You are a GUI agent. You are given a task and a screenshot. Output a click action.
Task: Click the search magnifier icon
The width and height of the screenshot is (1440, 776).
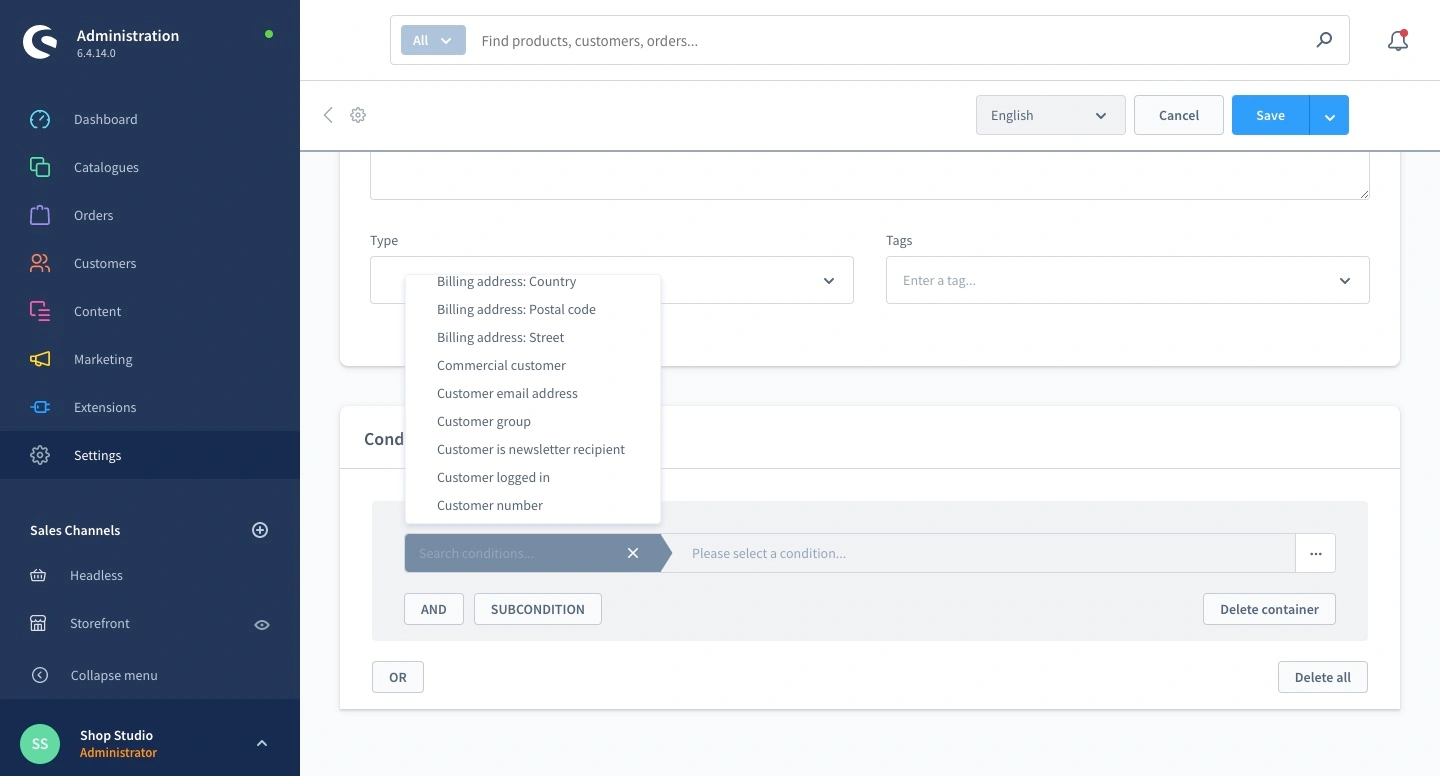1324,41
